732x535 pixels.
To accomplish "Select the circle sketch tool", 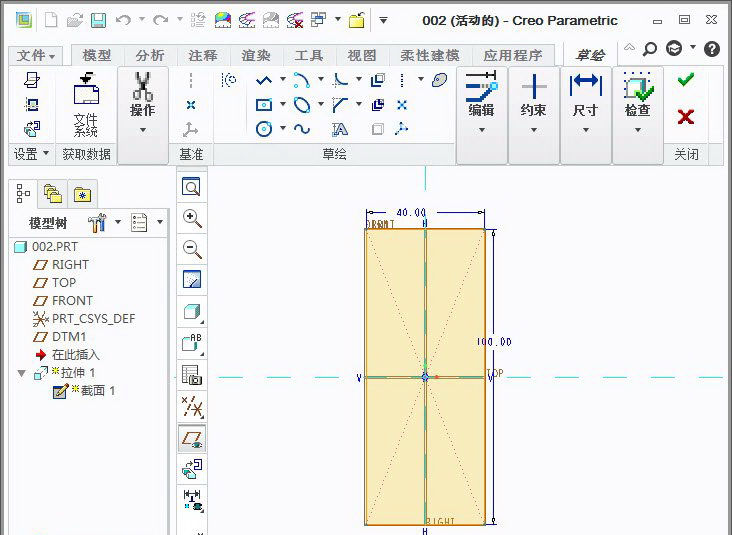I will click(265, 128).
